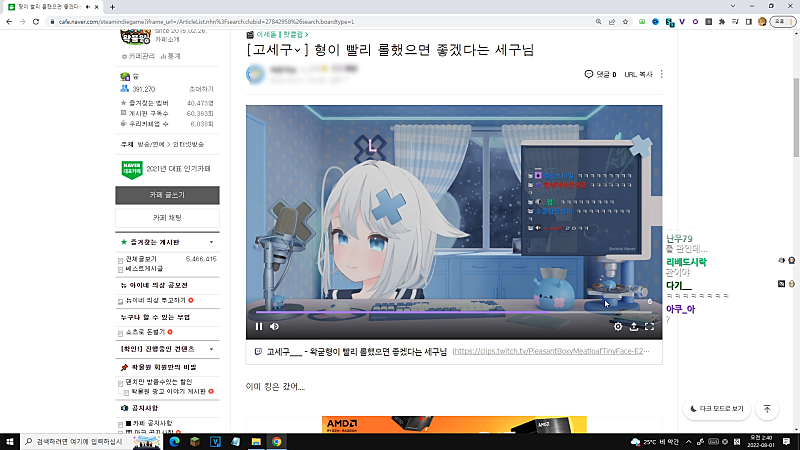This screenshot has width=800, height=450.
Task: Go back in browser history
Action: pos(9,21)
